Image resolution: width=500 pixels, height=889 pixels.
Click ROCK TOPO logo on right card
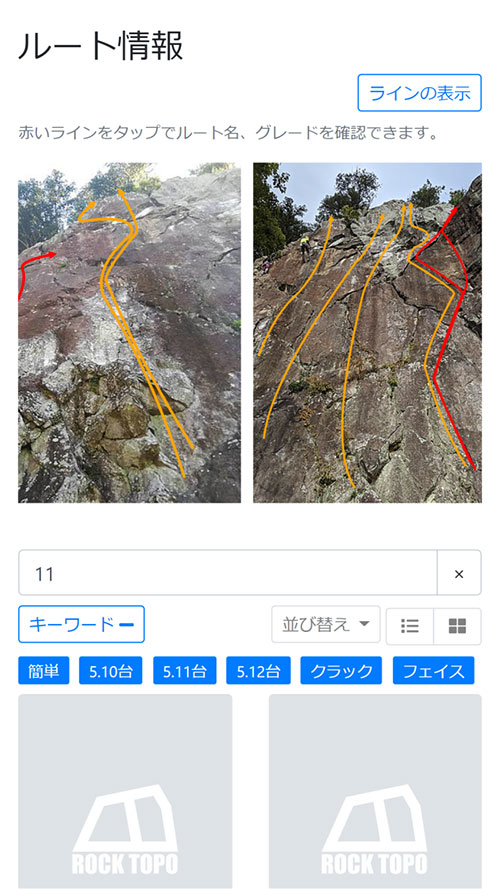pyautogui.click(x=375, y=829)
